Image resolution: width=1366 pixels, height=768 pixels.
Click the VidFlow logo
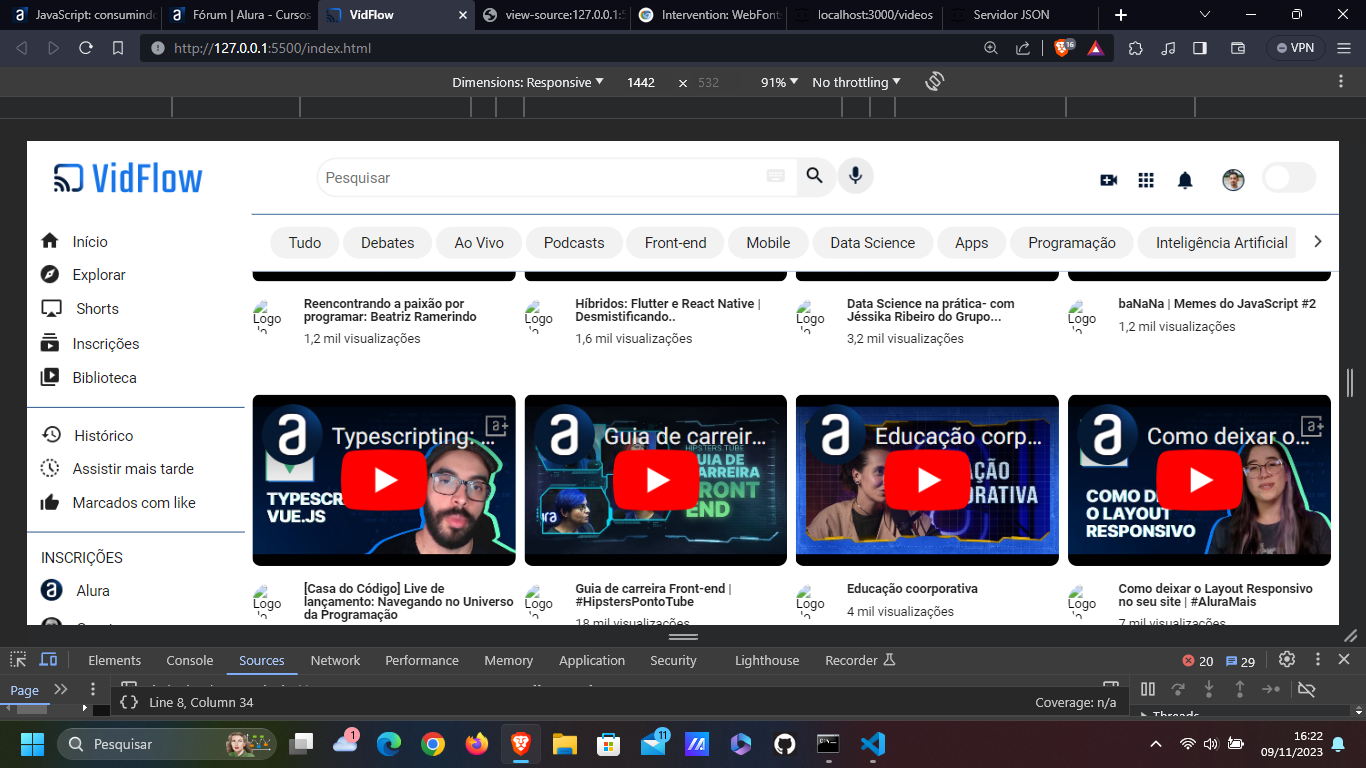pyautogui.click(x=128, y=178)
